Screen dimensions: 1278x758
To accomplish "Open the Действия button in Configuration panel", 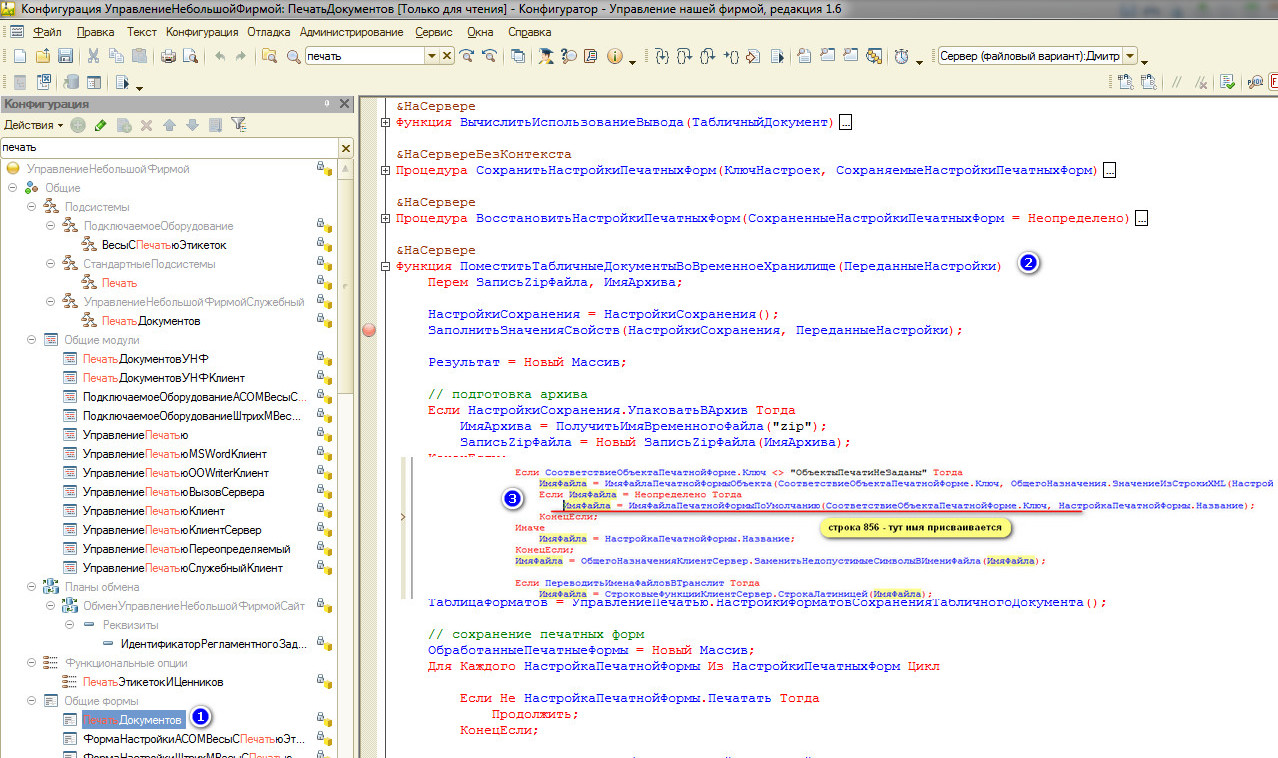I will pos(33,125).
